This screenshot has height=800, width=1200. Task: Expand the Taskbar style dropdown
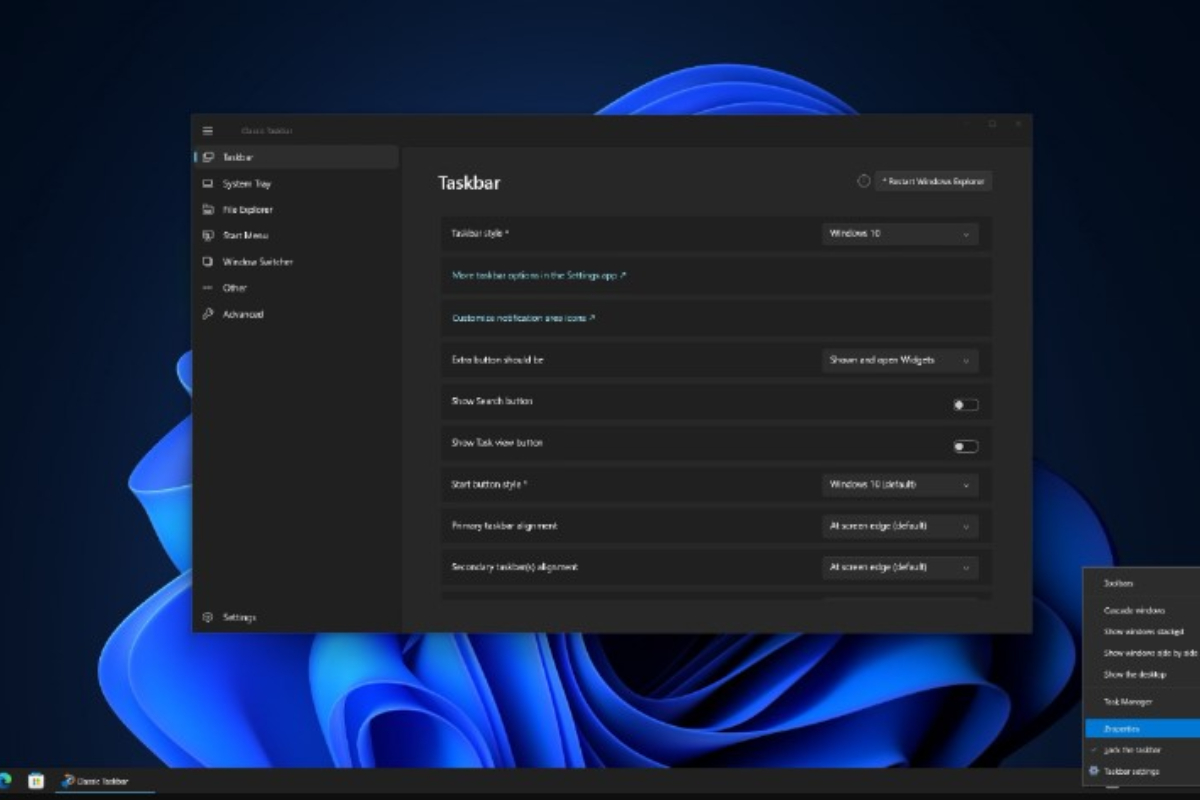[899, 234]
